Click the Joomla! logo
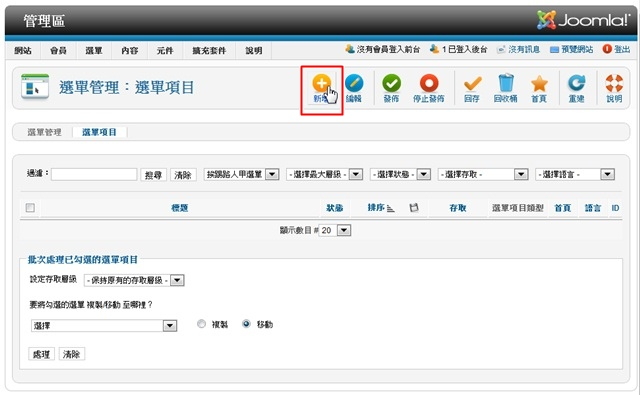640x395 pixels. (584, 20)
